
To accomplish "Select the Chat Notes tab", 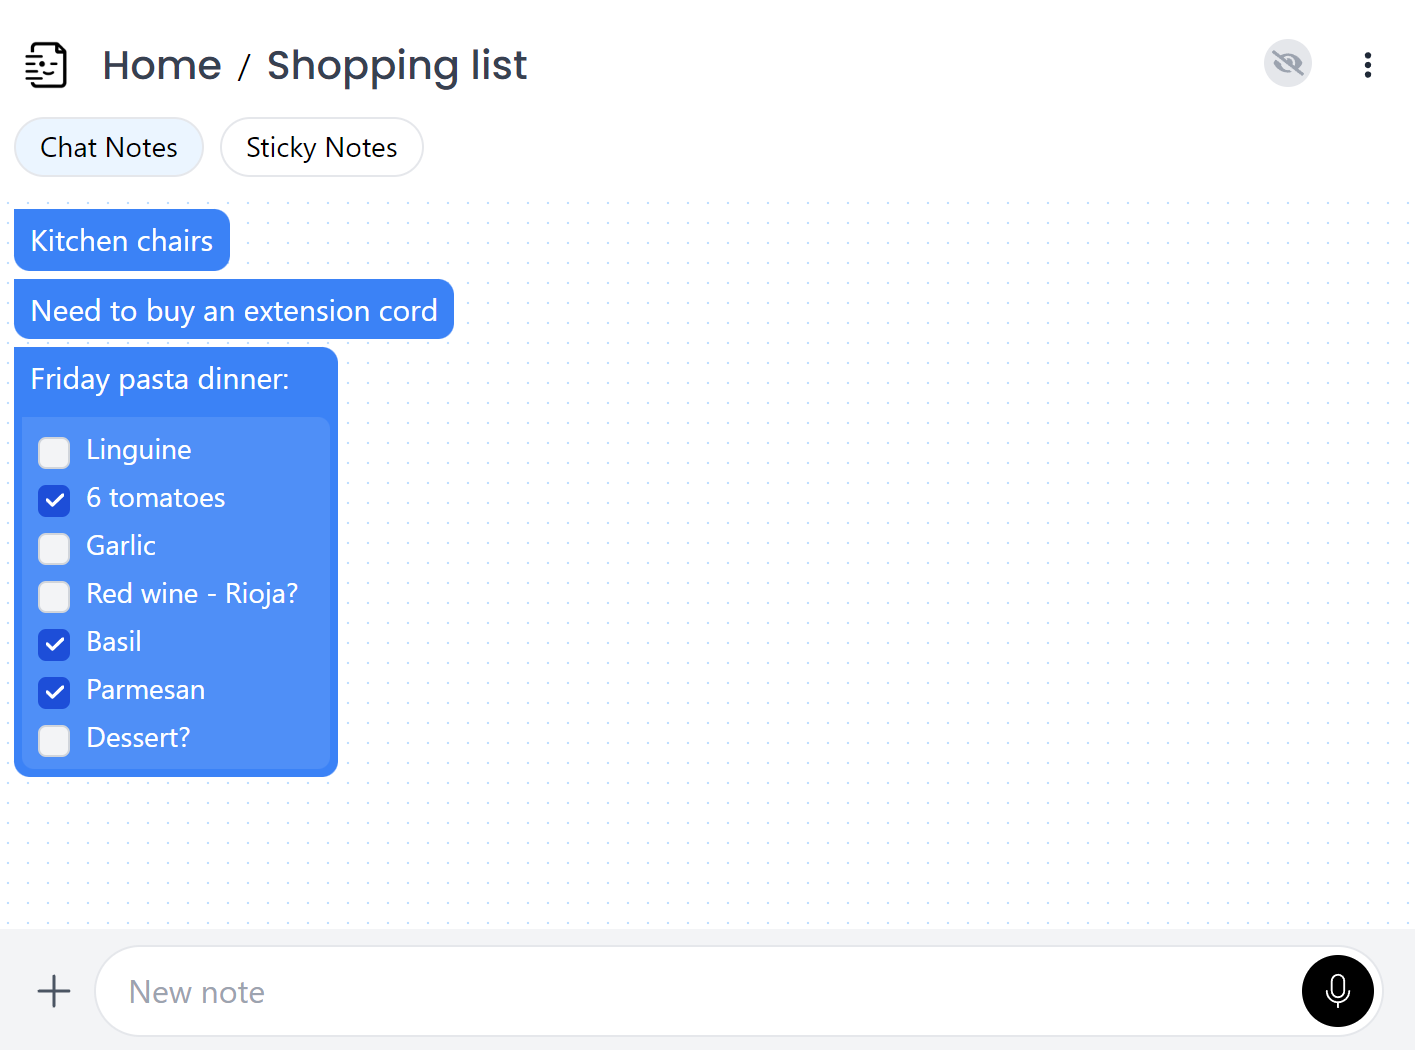I will [109, 147].
